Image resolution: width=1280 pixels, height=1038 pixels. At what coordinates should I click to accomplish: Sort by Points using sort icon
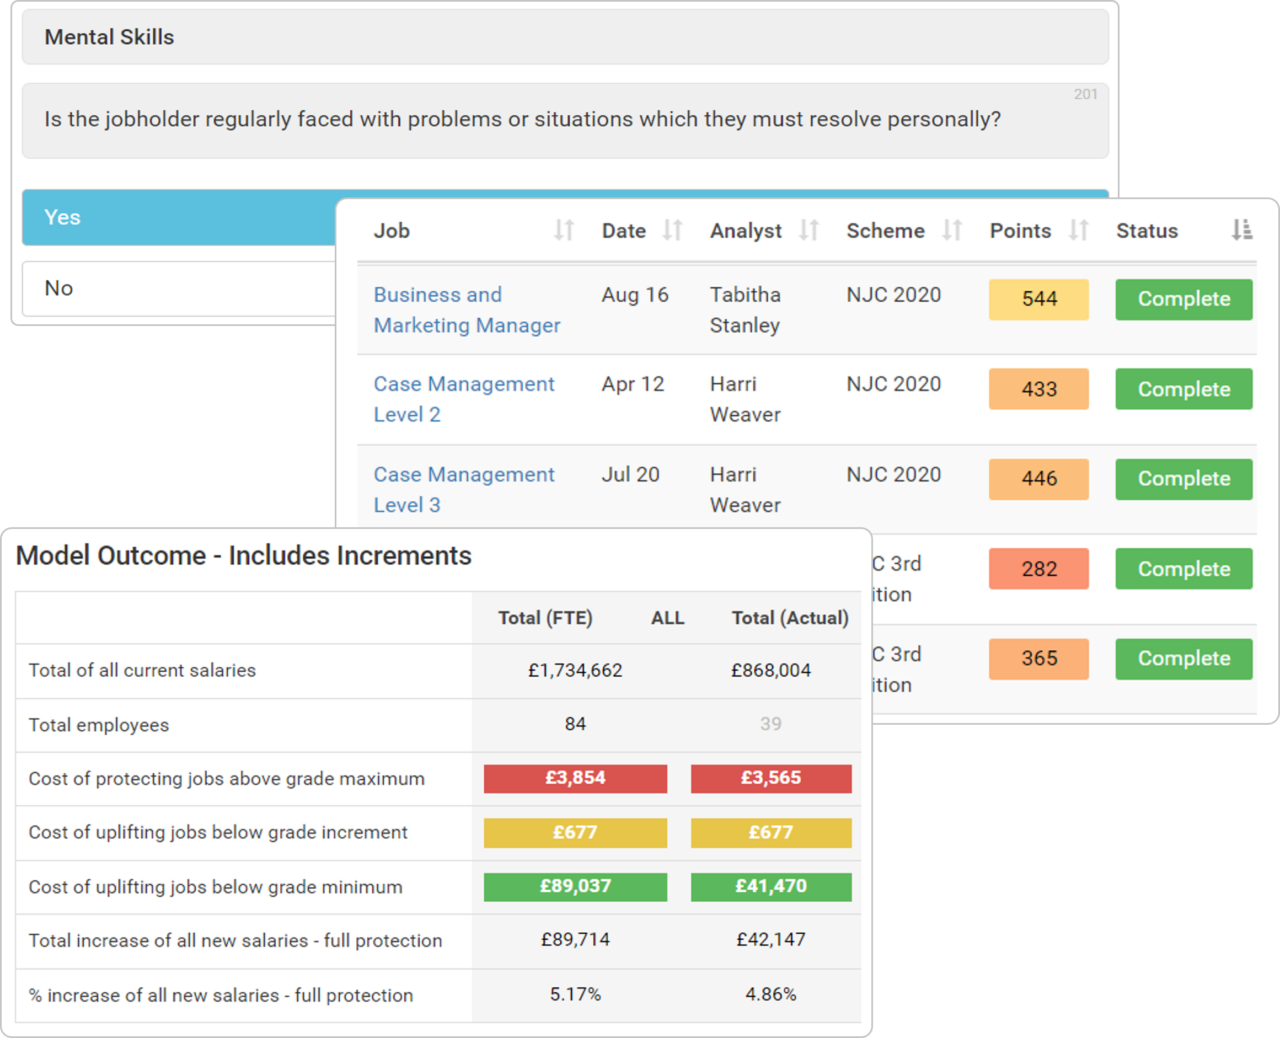[x=1078, y=231]
